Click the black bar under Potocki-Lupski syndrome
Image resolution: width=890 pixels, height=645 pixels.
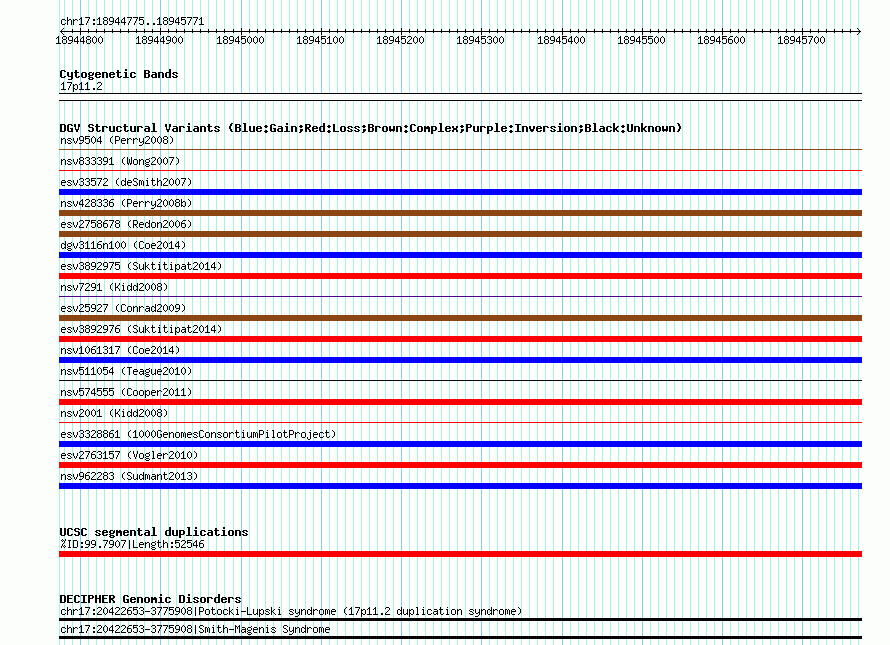point(460,619)
